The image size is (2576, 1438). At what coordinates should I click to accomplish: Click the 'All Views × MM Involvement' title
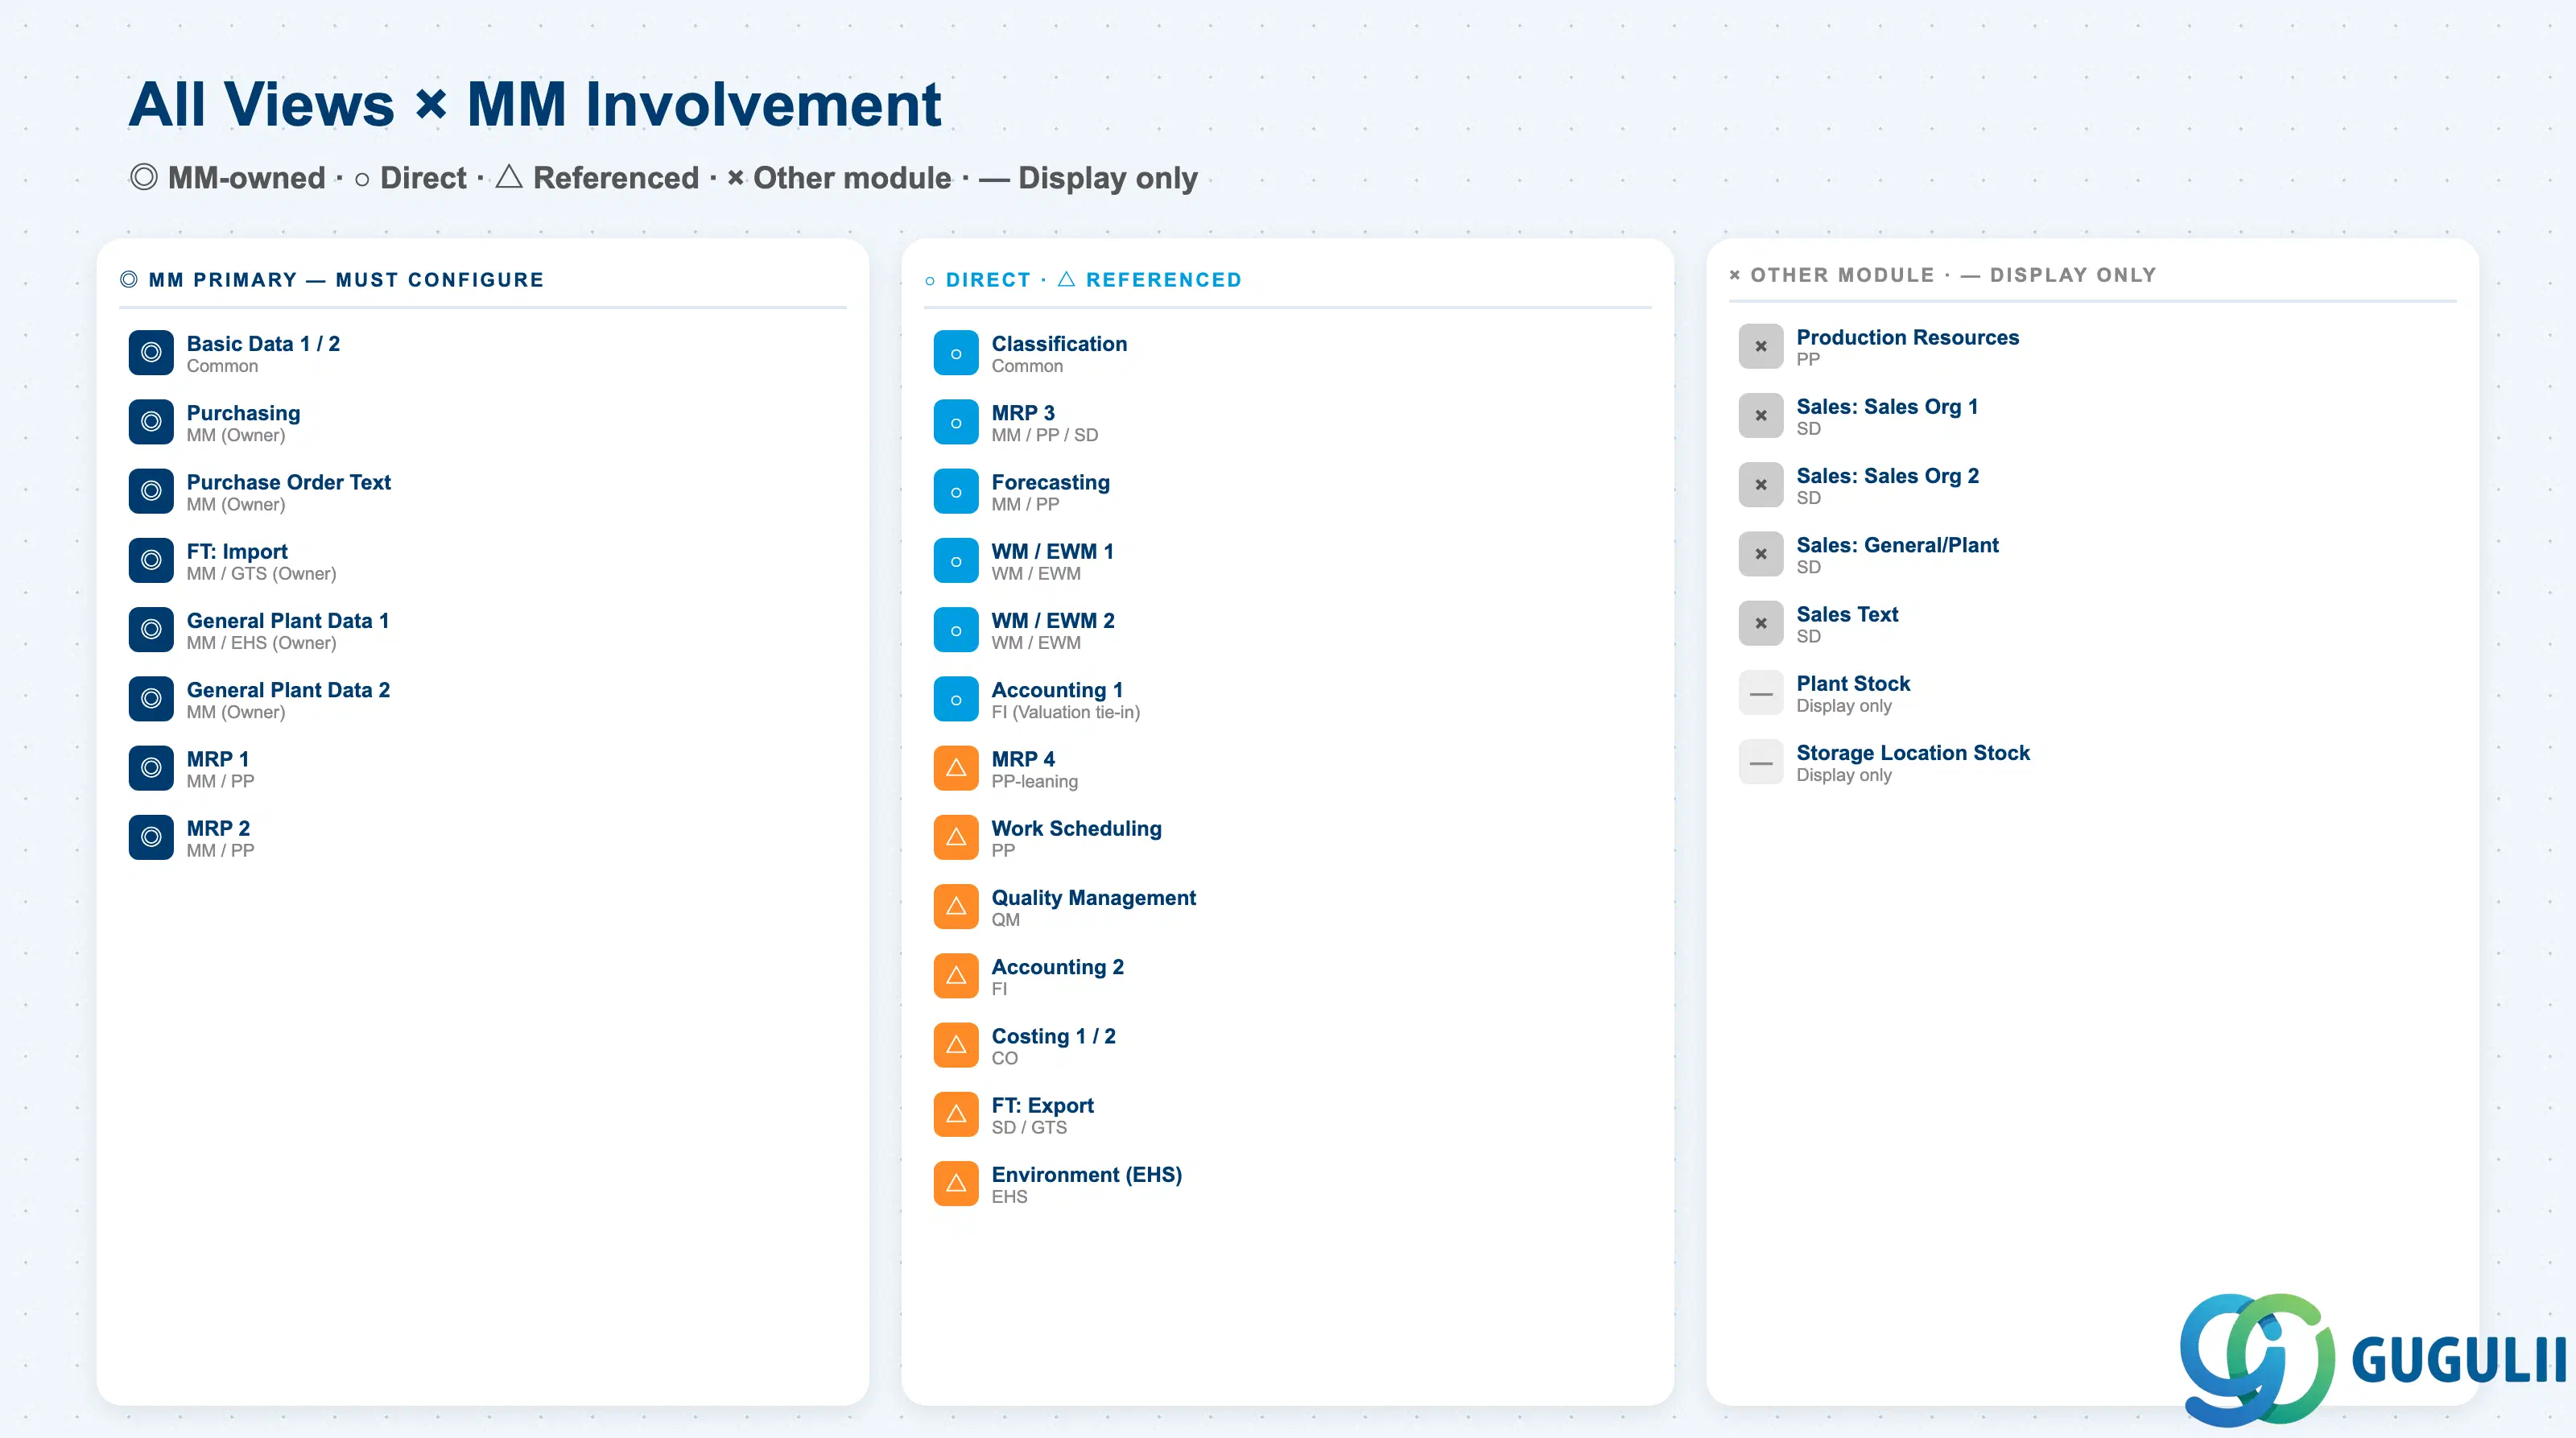coord(535,104)
